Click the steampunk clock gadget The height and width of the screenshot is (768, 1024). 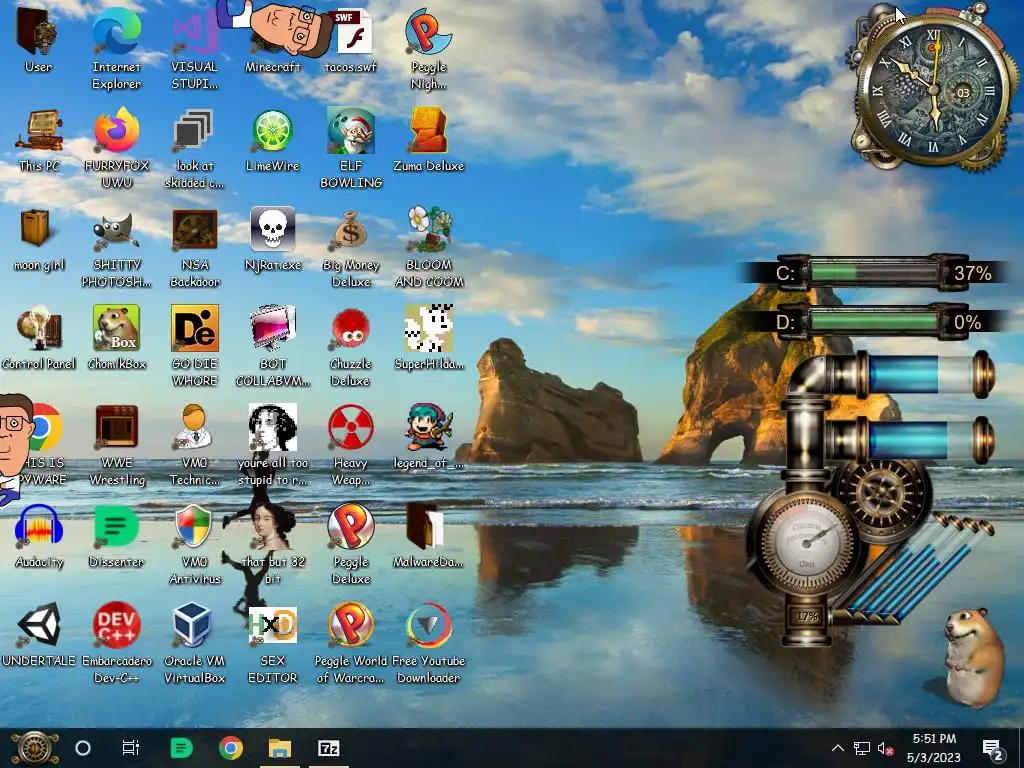[x=934, y=91]
